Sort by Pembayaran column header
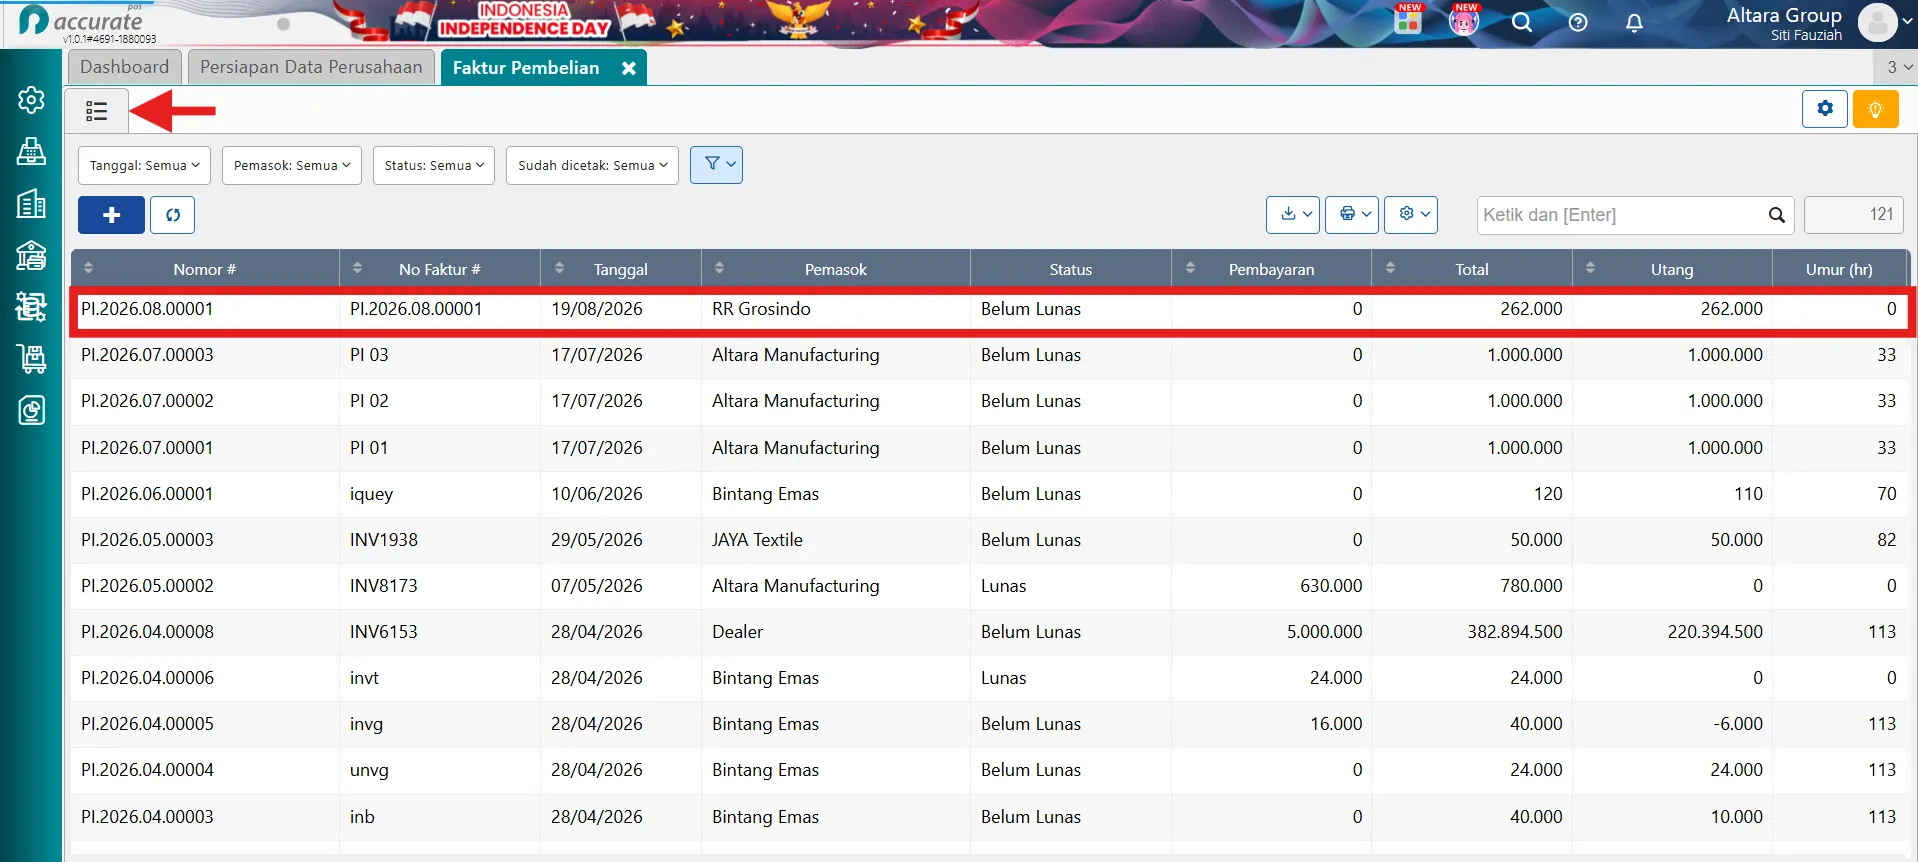 [x=1271, y=269]
